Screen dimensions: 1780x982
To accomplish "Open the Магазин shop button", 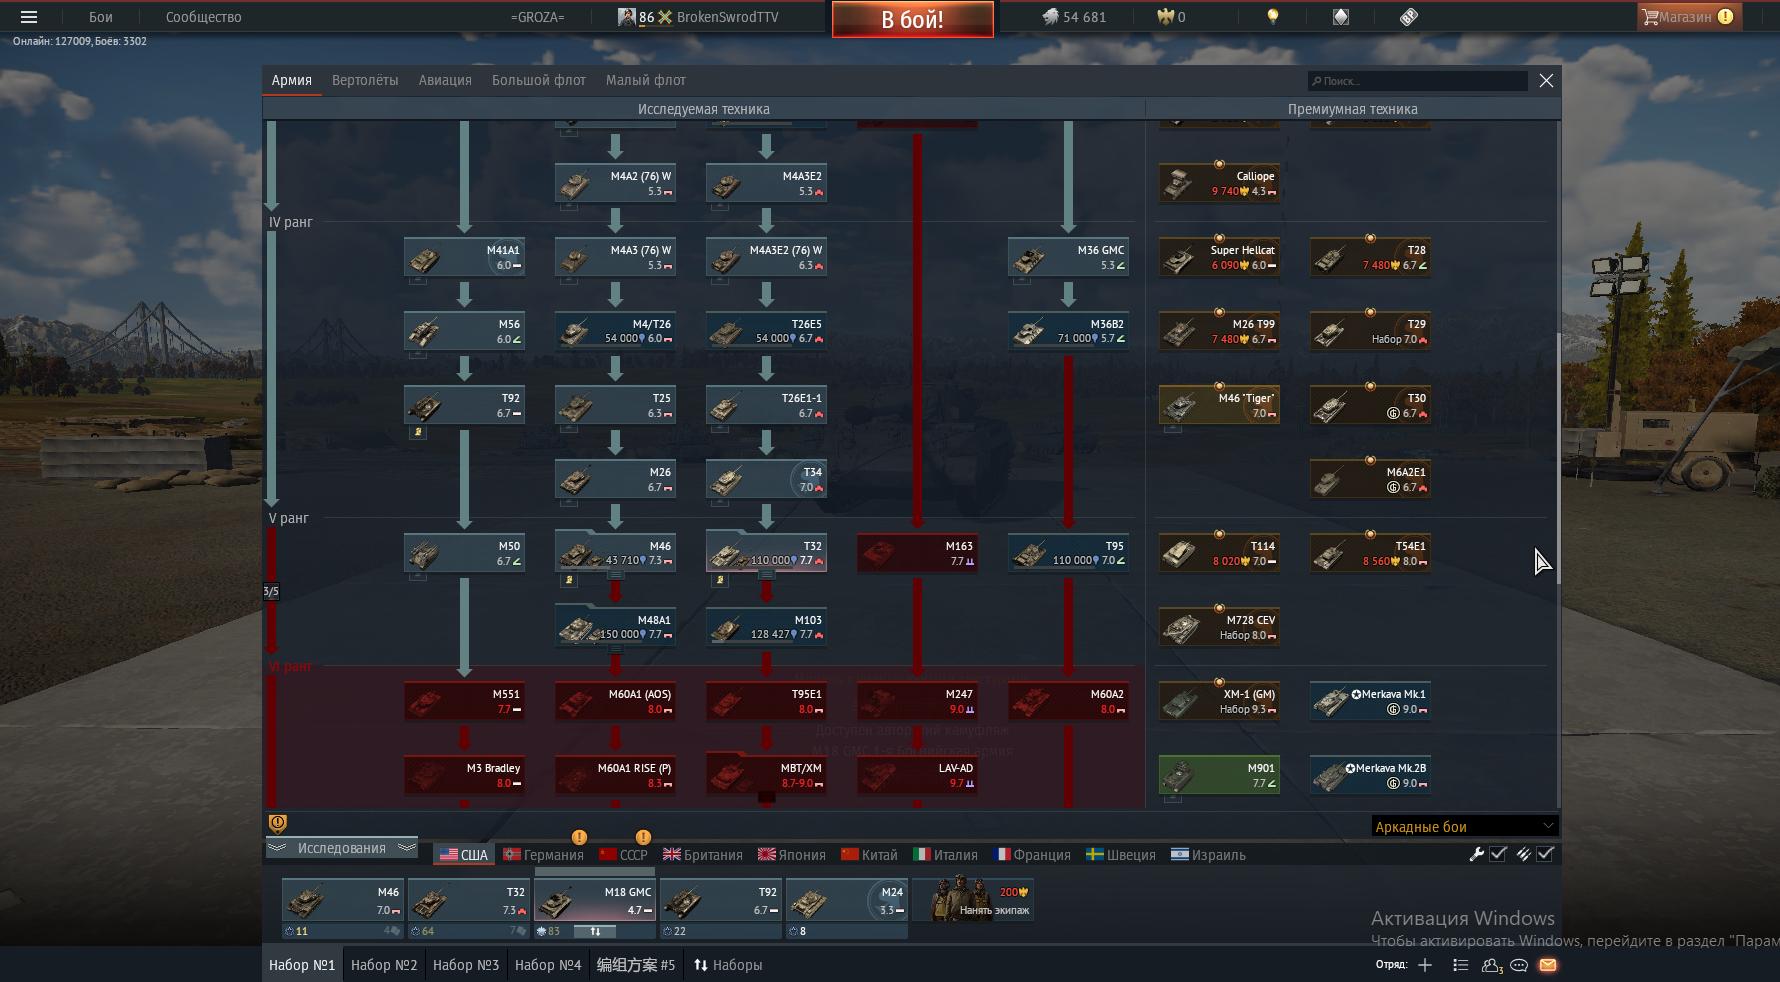I will [x=1690, y=17].
